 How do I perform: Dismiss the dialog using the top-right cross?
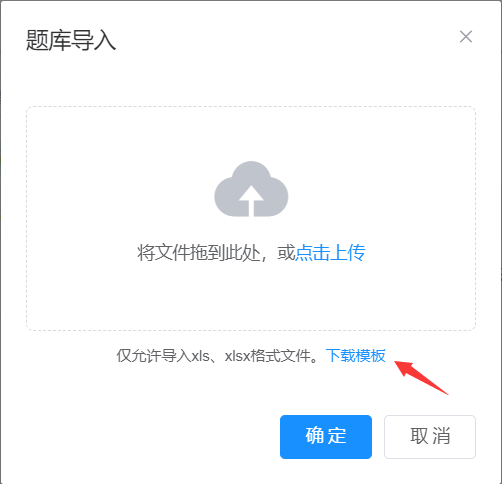coord(466,37)
